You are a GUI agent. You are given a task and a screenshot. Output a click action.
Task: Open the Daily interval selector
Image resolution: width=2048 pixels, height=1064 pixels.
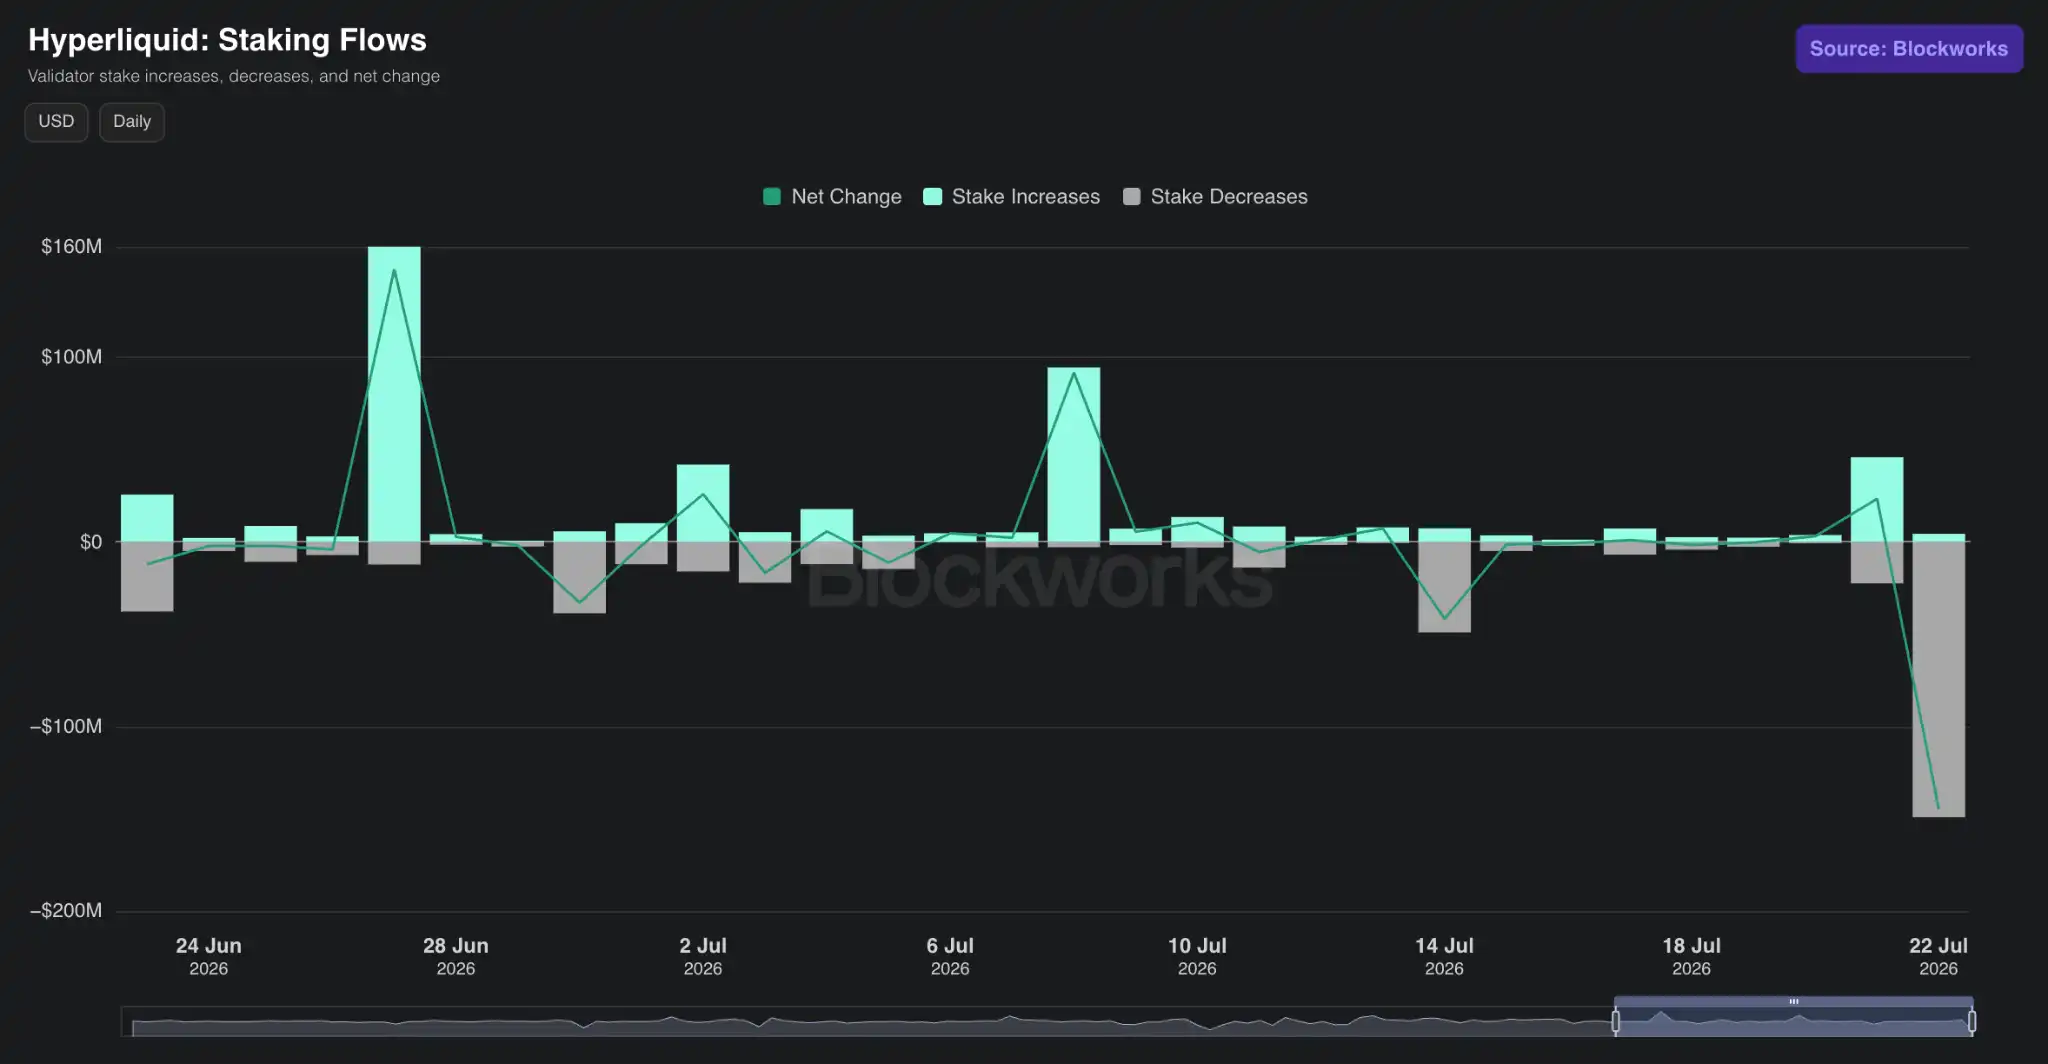(x=132, y=122)
